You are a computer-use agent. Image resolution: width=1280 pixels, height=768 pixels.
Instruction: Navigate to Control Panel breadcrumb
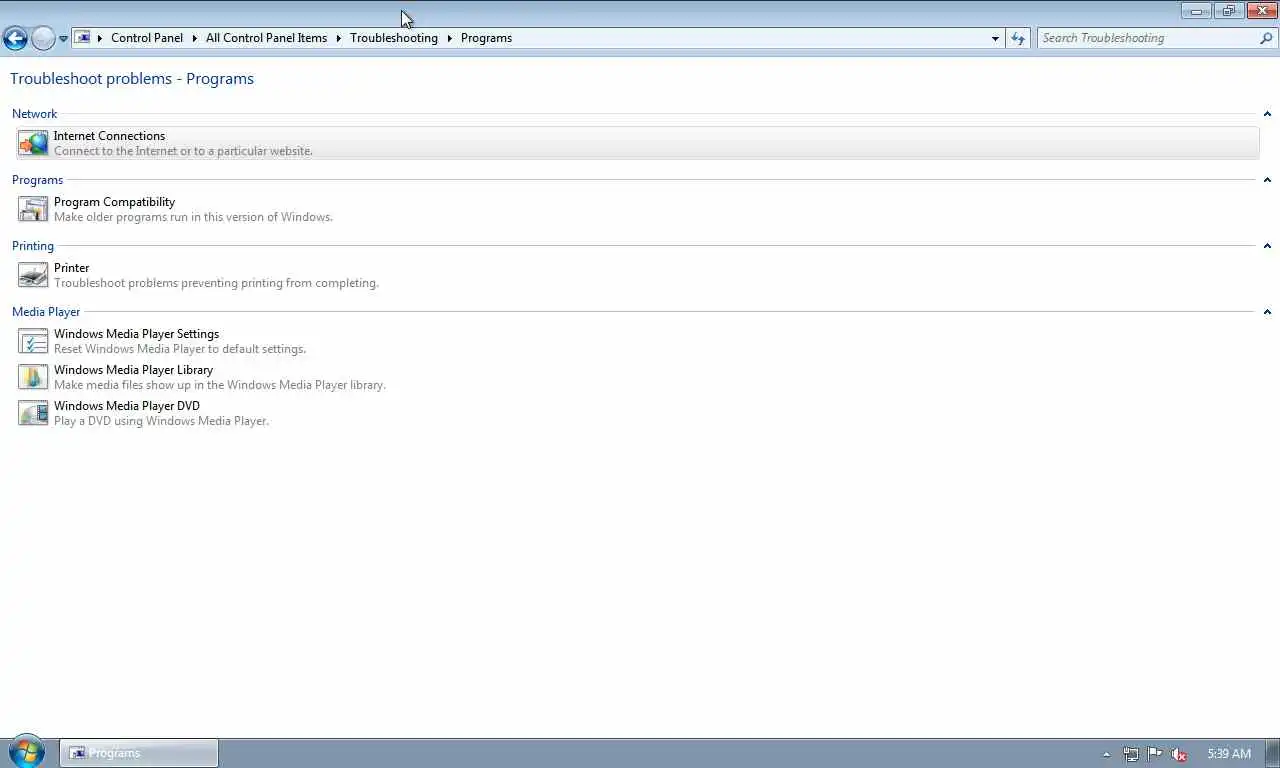click(147, 38)
